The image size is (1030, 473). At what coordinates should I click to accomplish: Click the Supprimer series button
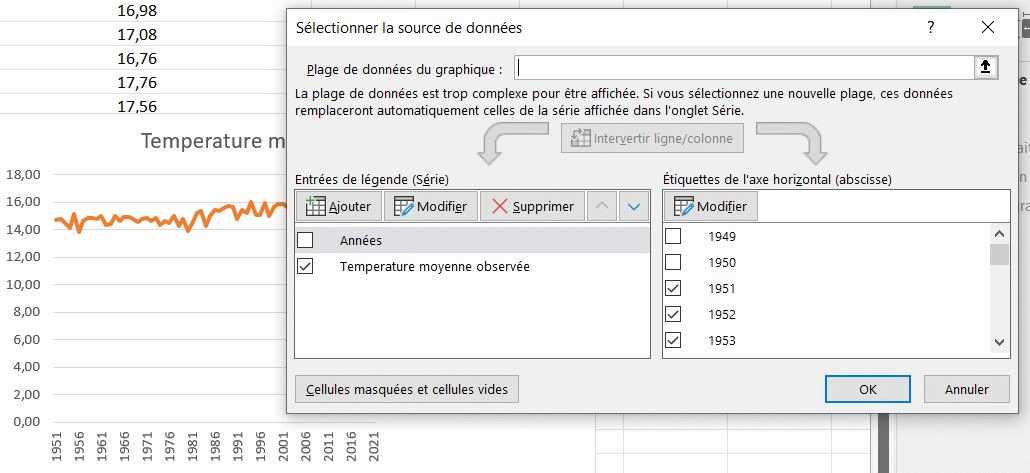pyautogui.click(x=532, y=206)
